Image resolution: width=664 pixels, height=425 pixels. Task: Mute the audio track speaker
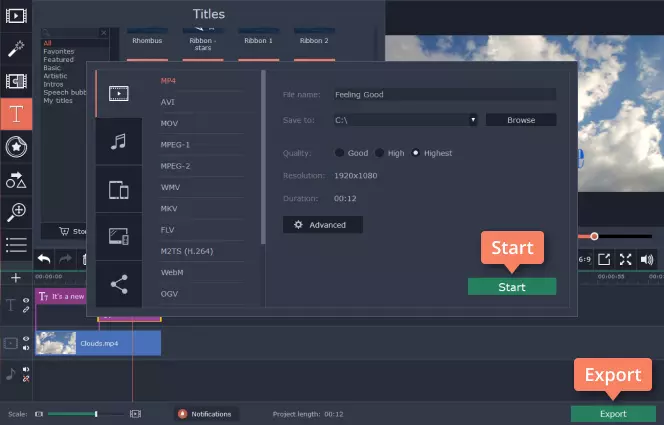point(26,370)
